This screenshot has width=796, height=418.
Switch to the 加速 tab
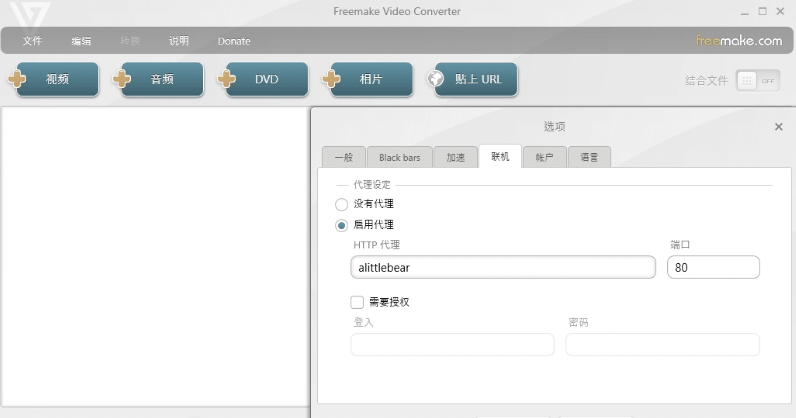click(x=455, y=157)
